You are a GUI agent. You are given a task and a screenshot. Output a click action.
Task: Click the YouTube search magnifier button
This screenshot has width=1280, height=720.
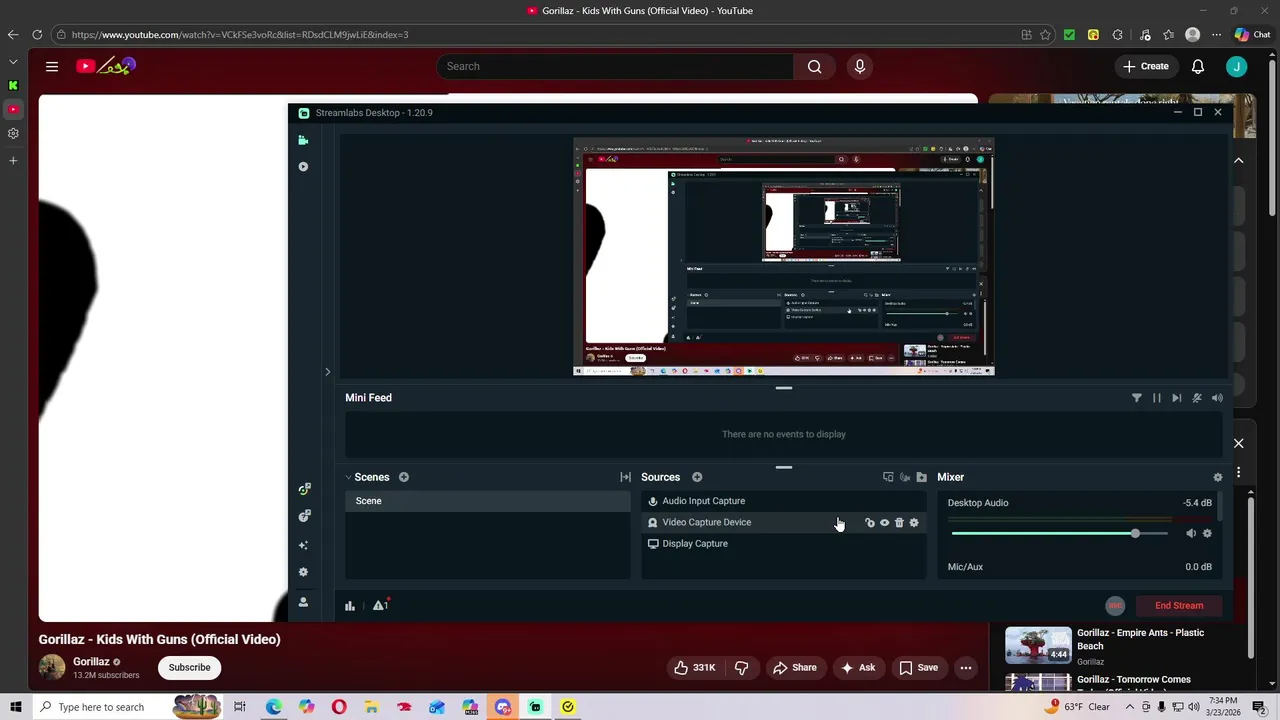pyautogui.click(x=815, y=66)
